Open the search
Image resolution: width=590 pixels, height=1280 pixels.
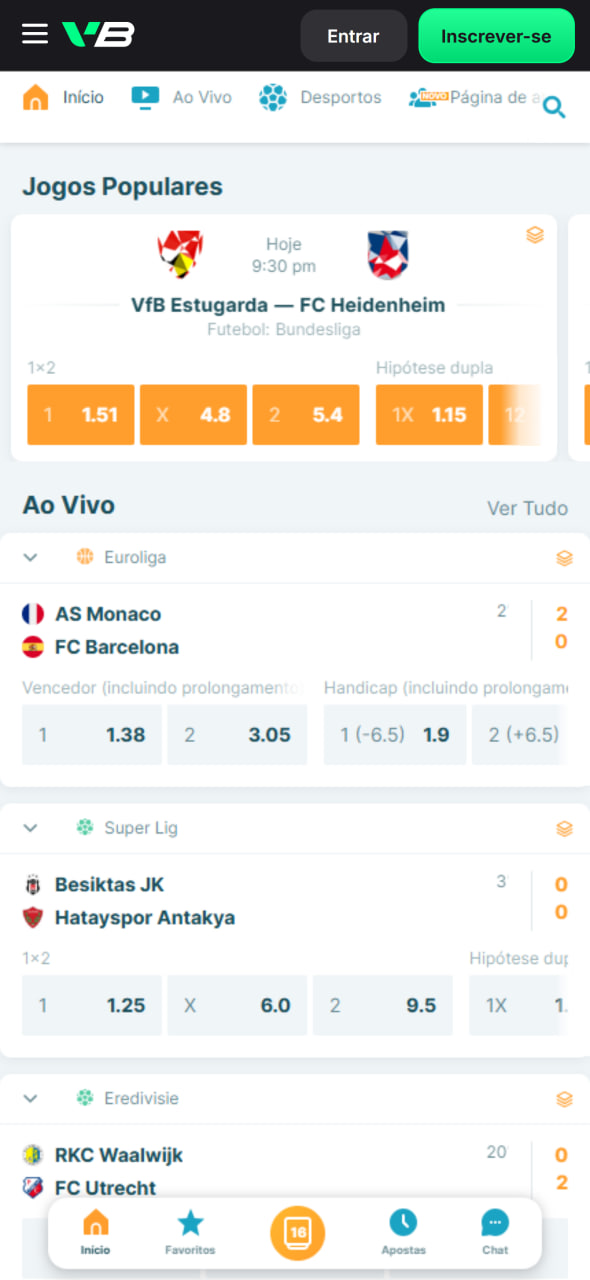[553, 107]
